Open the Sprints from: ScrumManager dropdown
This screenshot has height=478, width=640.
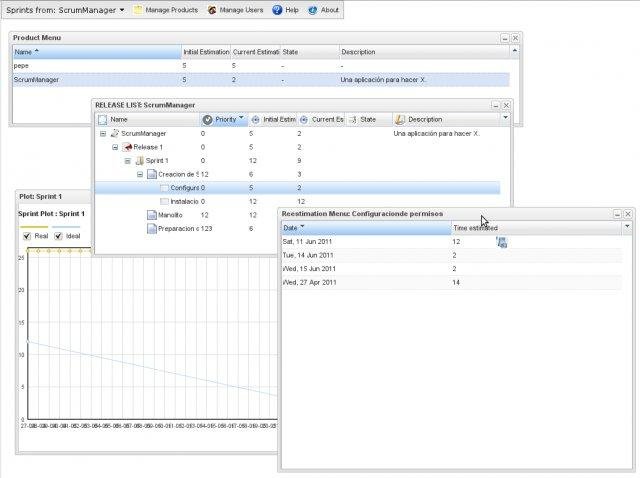65,10
